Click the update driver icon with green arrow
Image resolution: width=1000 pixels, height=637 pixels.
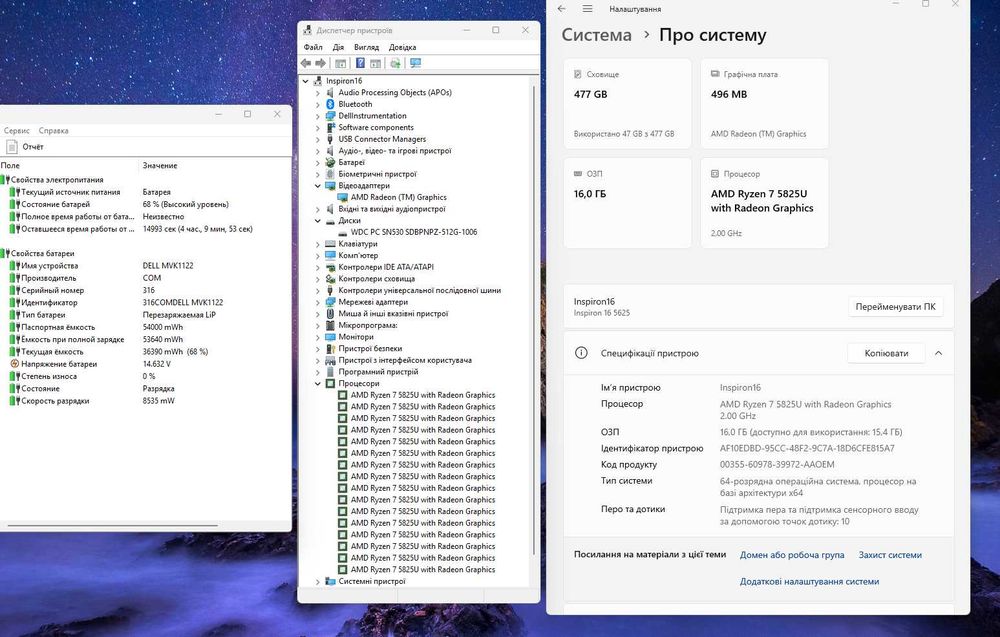coord(395,63)
